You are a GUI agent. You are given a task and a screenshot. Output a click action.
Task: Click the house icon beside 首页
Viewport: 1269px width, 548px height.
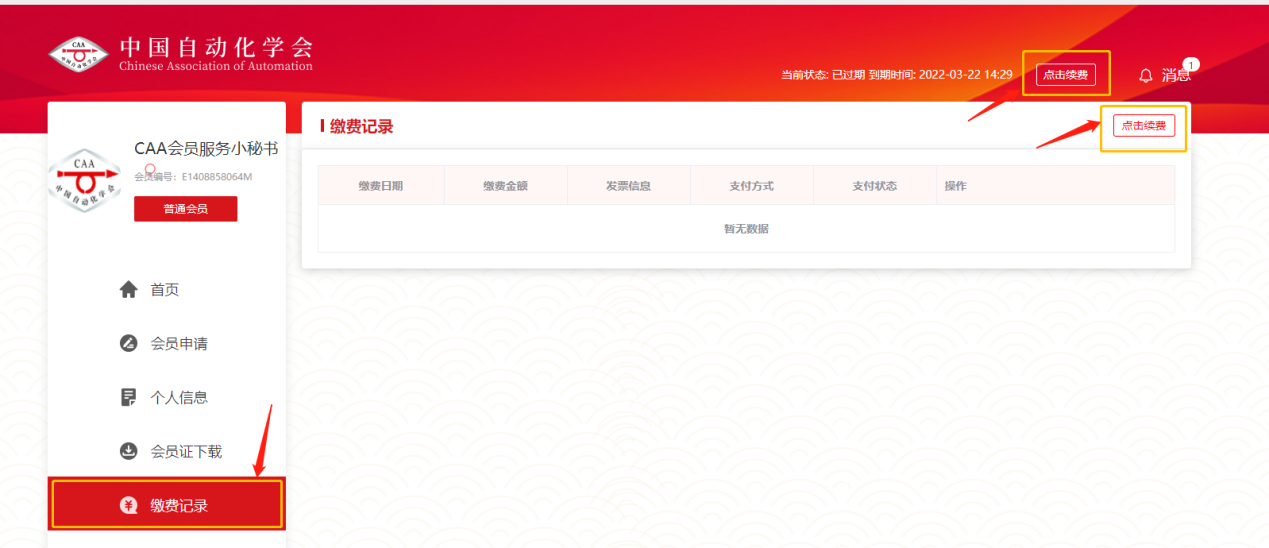tap(128, 290)
